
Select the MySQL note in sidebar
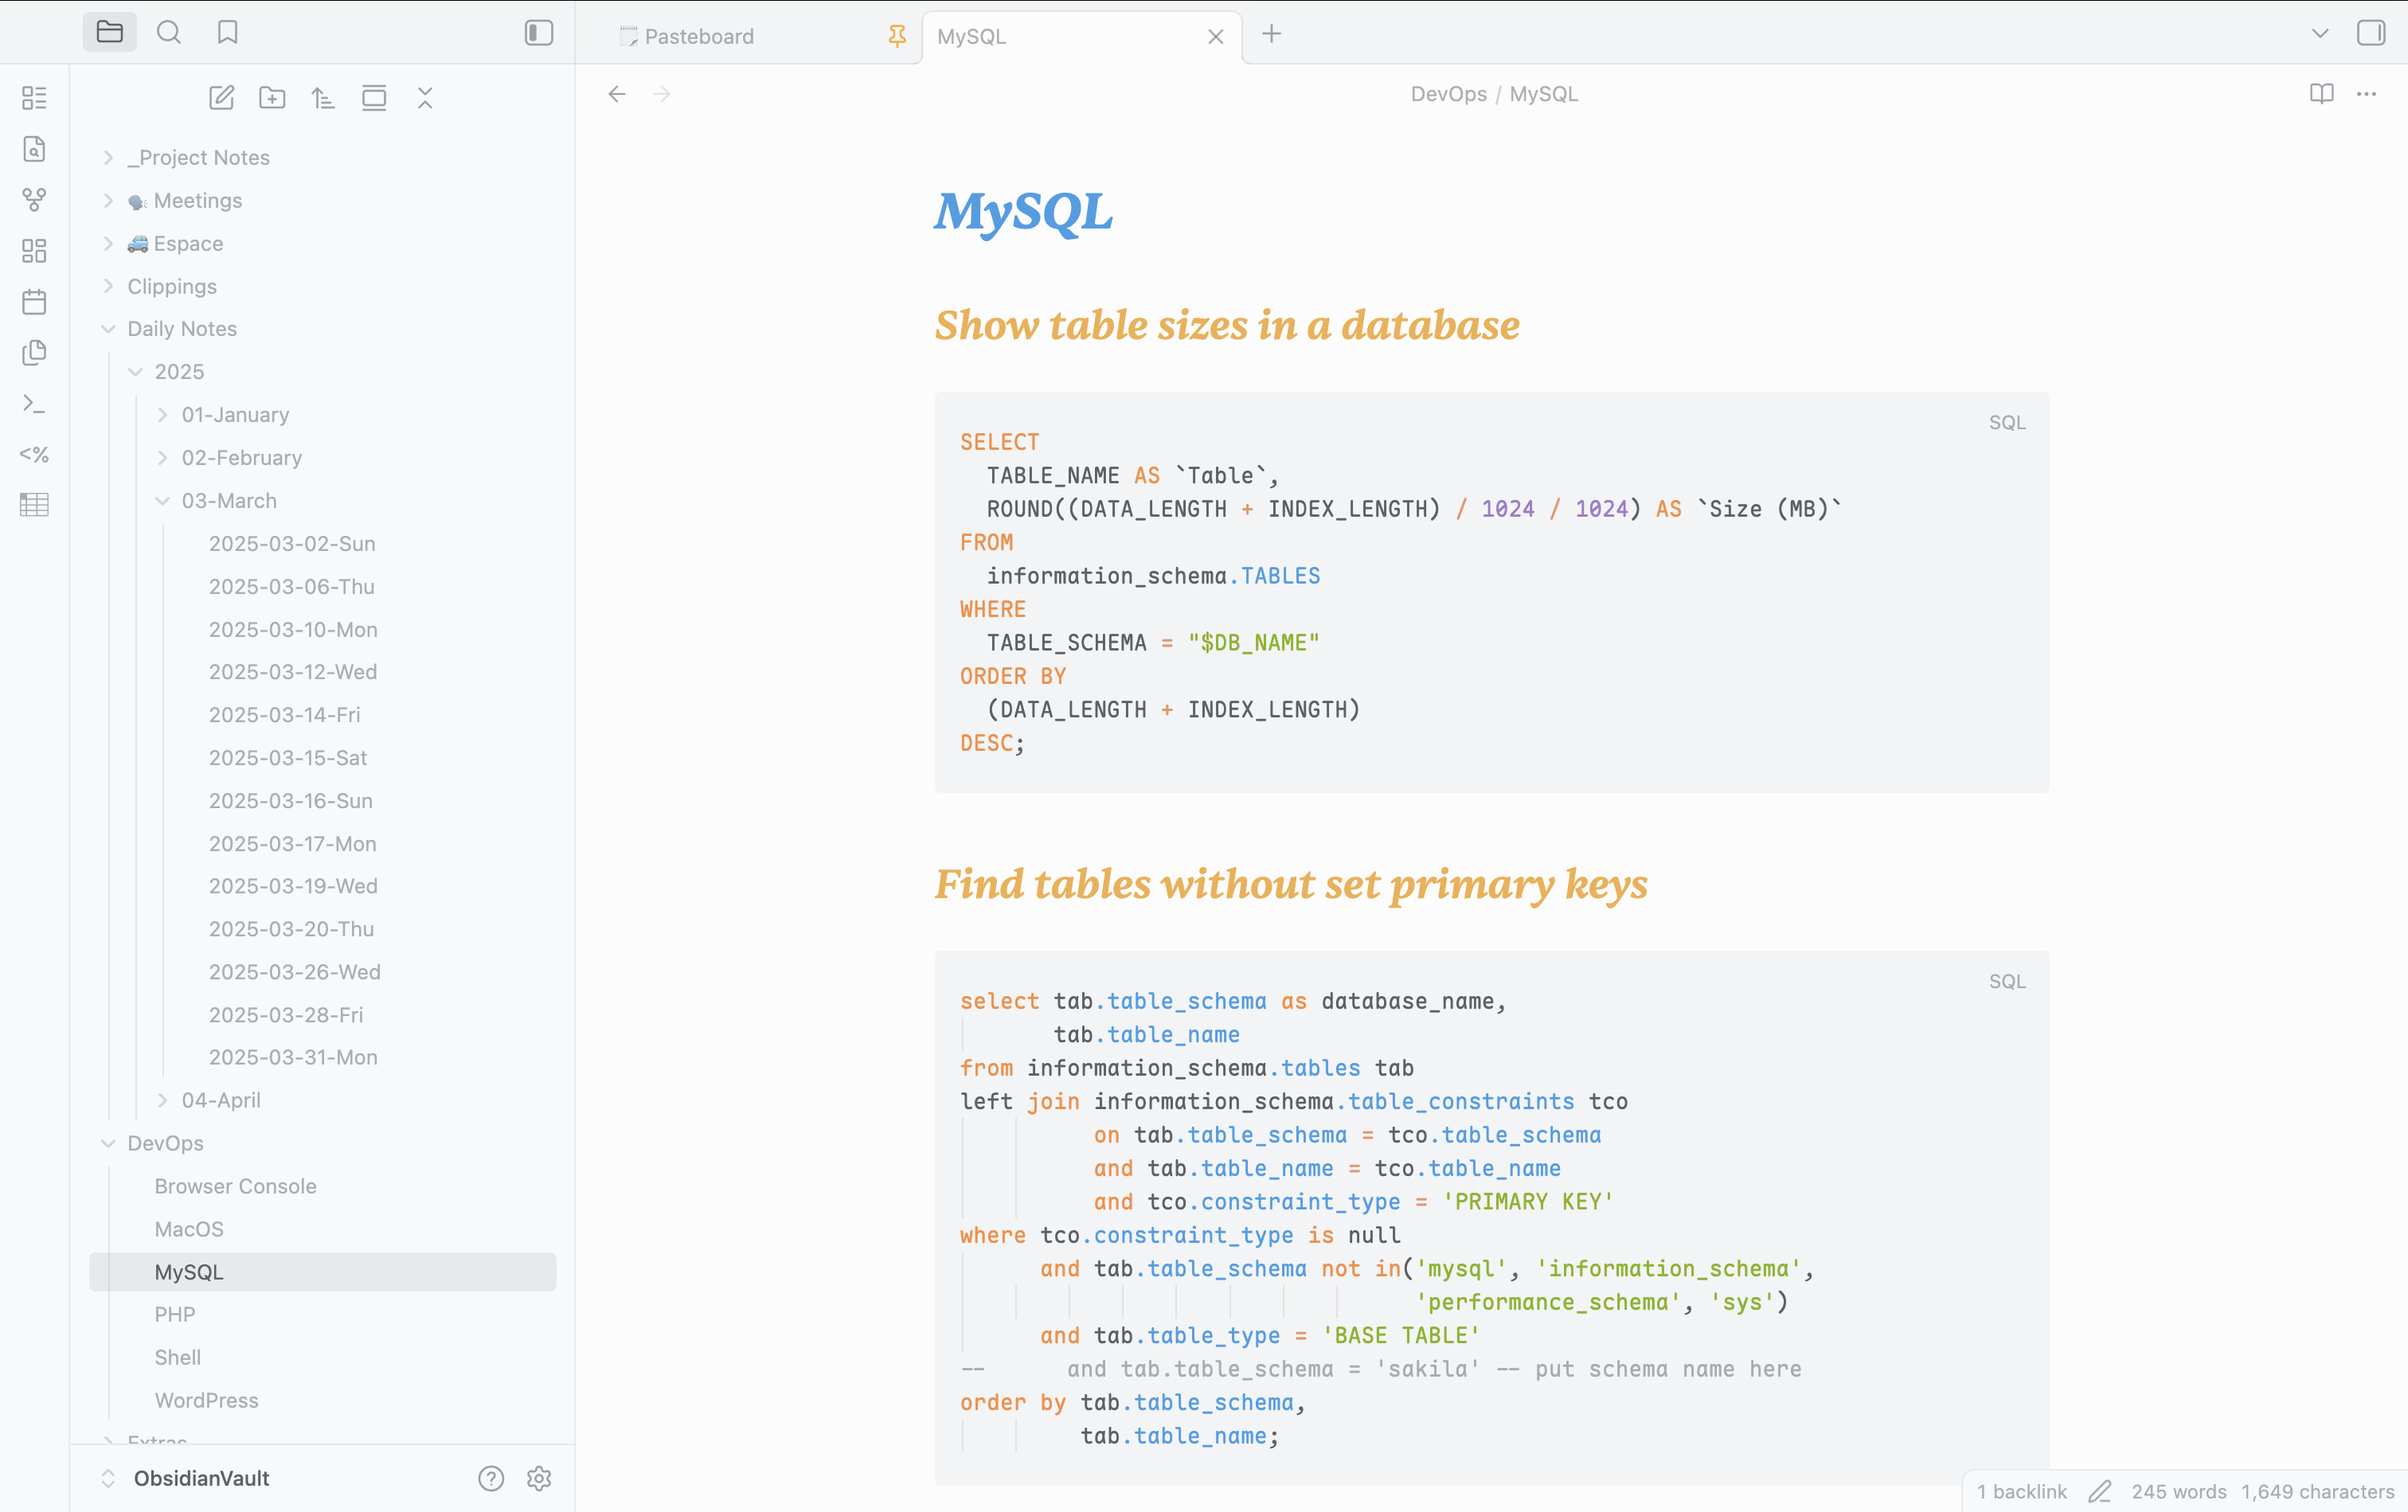click(x=323, y=1273)
